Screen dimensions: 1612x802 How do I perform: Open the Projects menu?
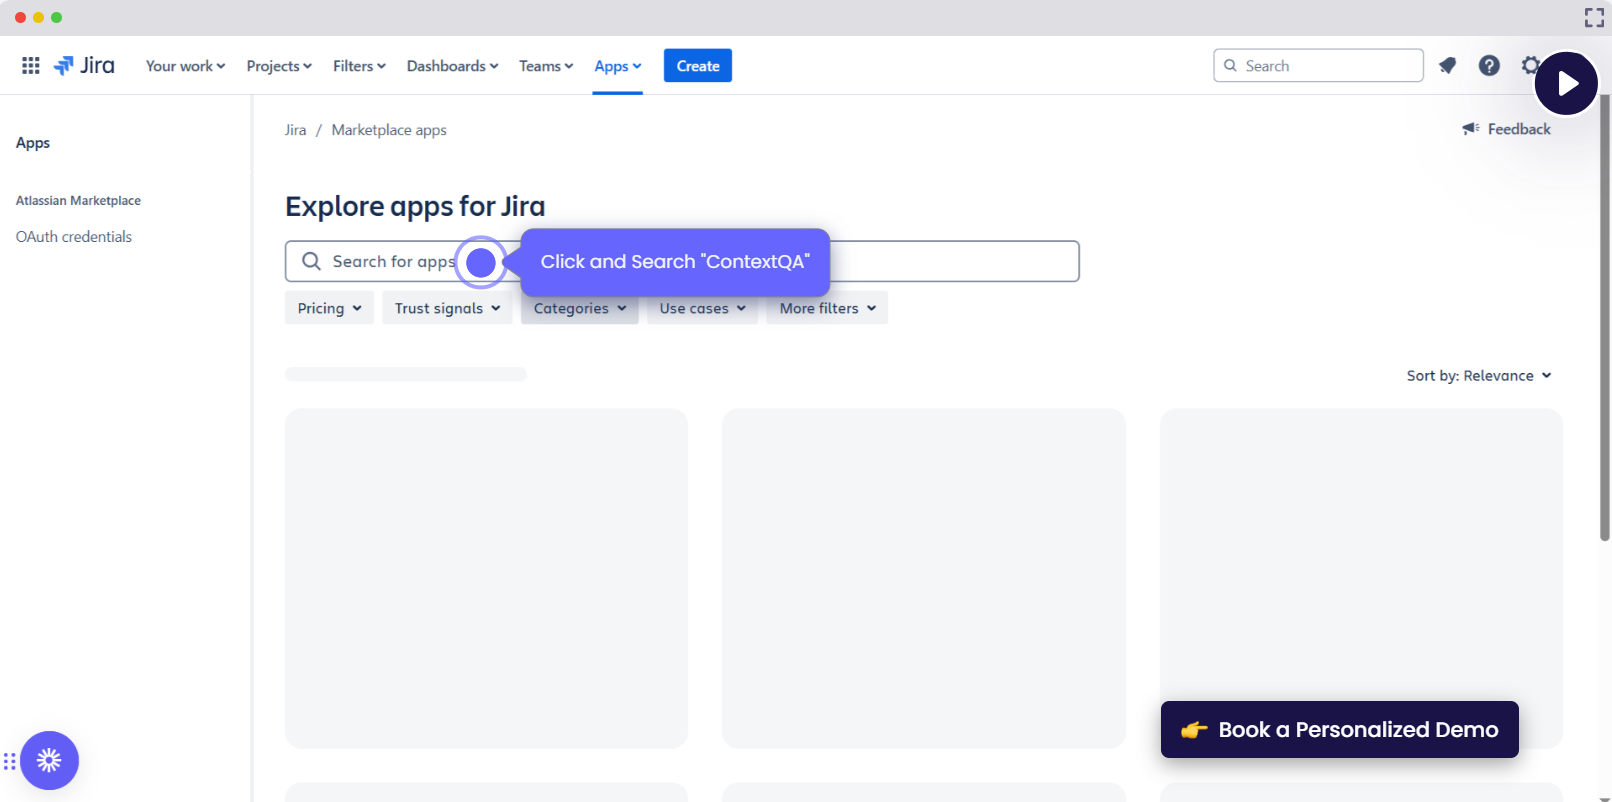click(279, 66)
